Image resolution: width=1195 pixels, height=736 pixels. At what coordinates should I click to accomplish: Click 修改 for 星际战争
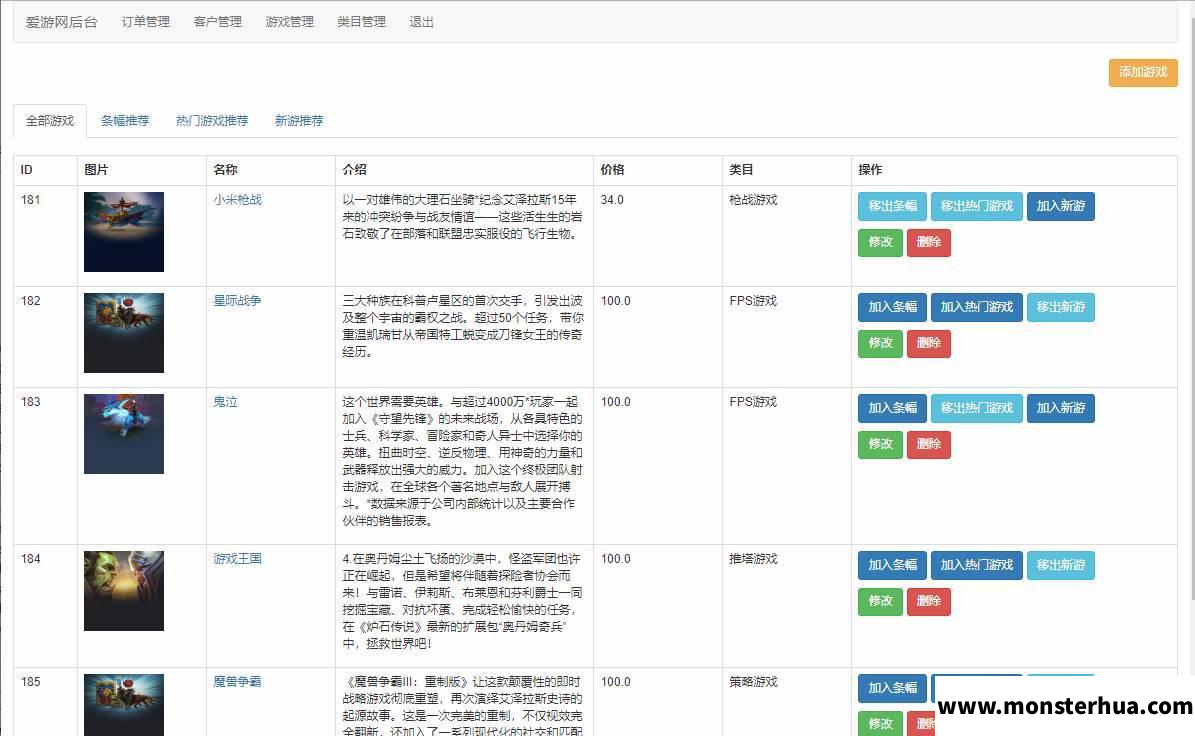tap(880, 344)
